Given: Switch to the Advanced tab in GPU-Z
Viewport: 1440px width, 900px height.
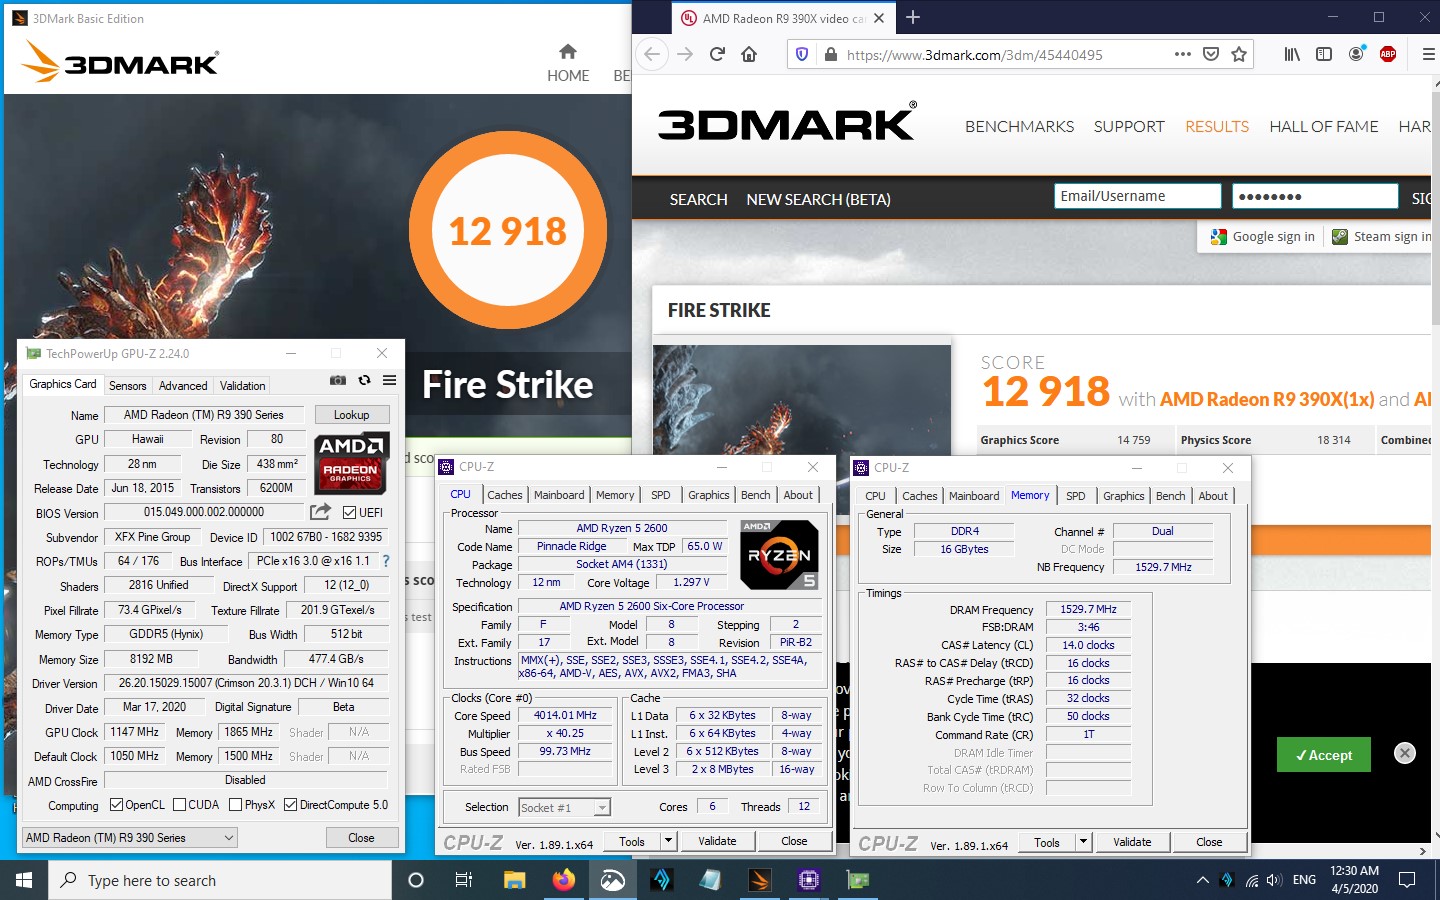Looking at the screenshot, I should click(x=183, y=386).
